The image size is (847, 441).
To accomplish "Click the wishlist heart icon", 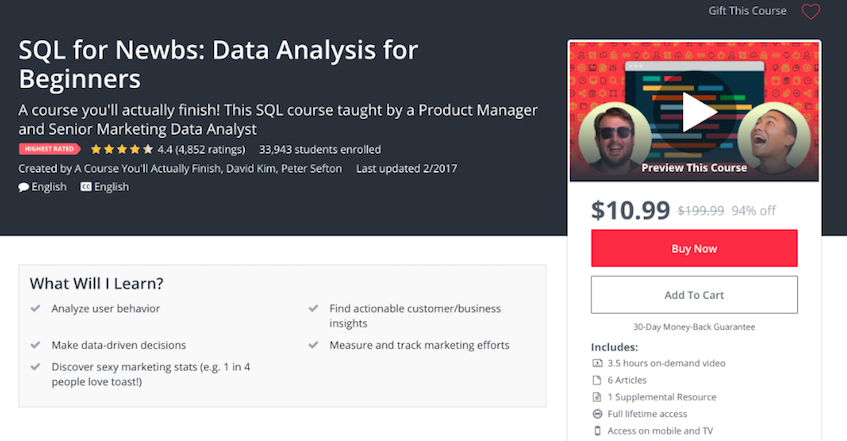I will click(810, 12).
